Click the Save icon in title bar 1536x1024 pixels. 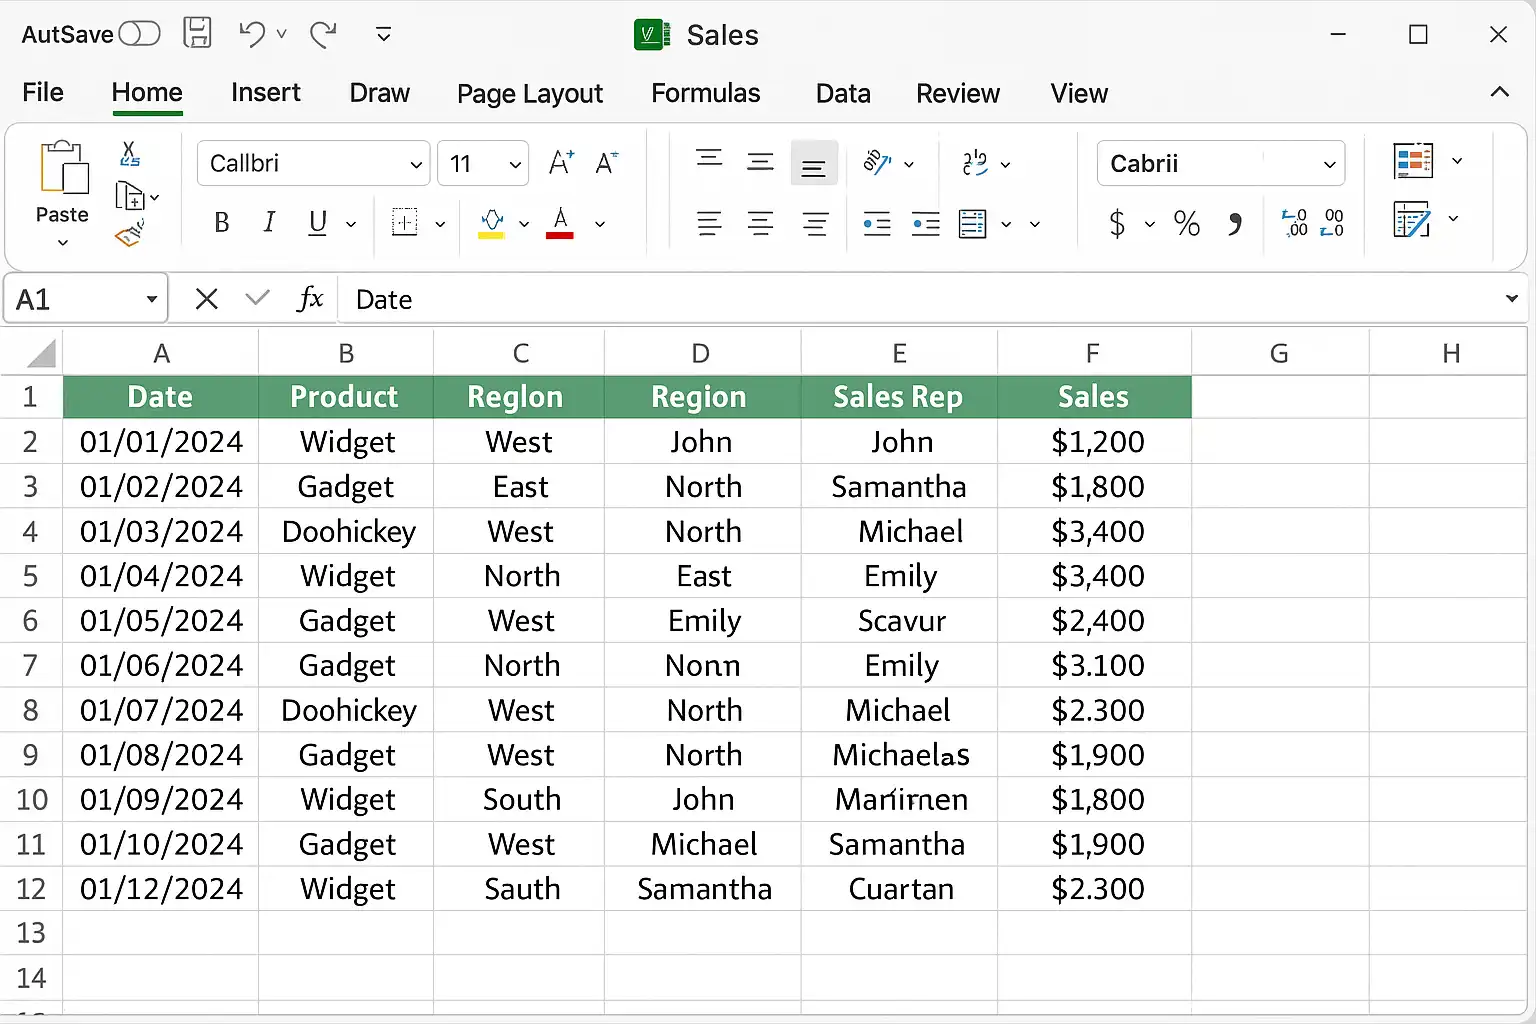197,33
